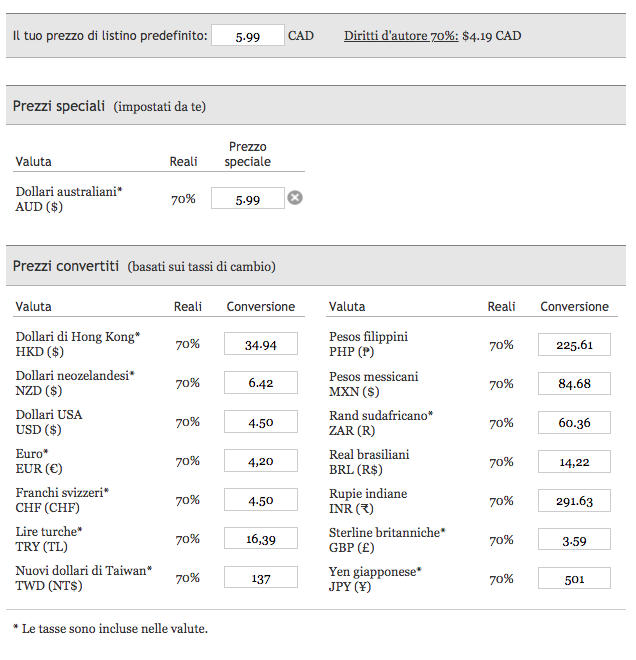636x660 pixels.
Task: Edit the Philippine peso PHP price field
Action: click(574, 344)
